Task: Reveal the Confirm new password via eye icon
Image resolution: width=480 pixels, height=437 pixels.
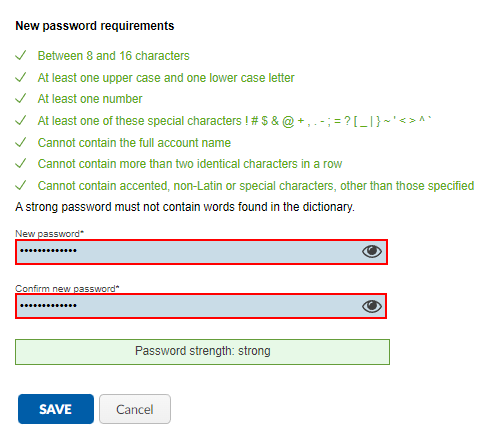Action: click(x=372, y=306)
